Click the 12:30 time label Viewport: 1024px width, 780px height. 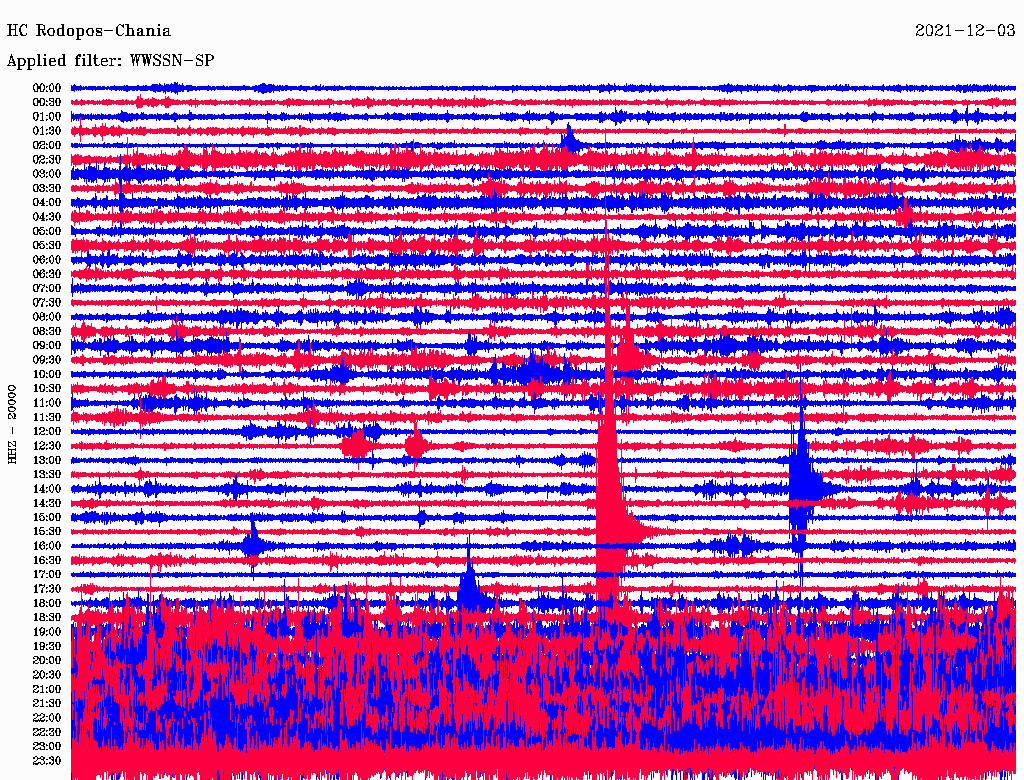(x=47, y=446)
